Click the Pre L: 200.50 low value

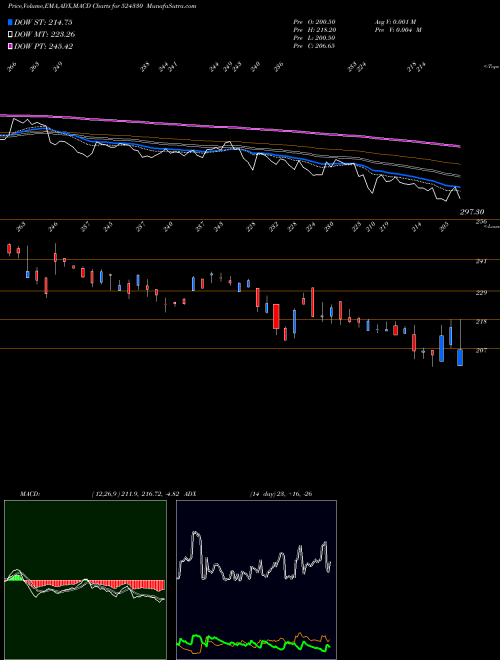[x=314, y=38]
